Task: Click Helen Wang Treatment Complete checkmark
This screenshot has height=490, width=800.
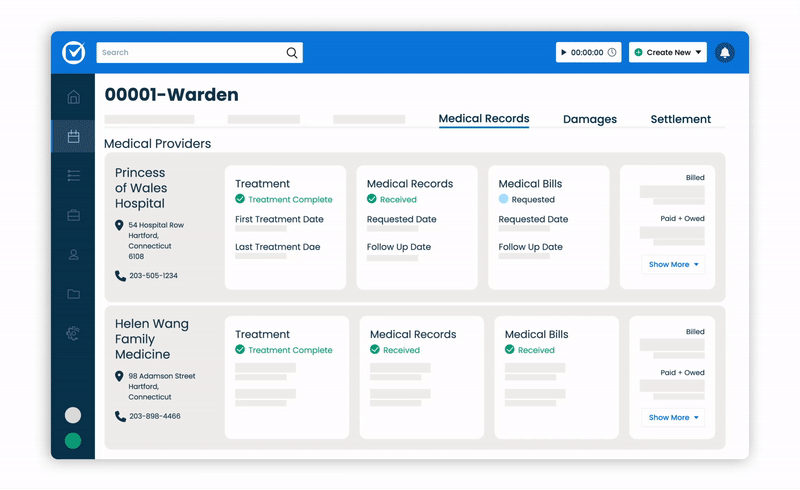Action: pos(240,349)
